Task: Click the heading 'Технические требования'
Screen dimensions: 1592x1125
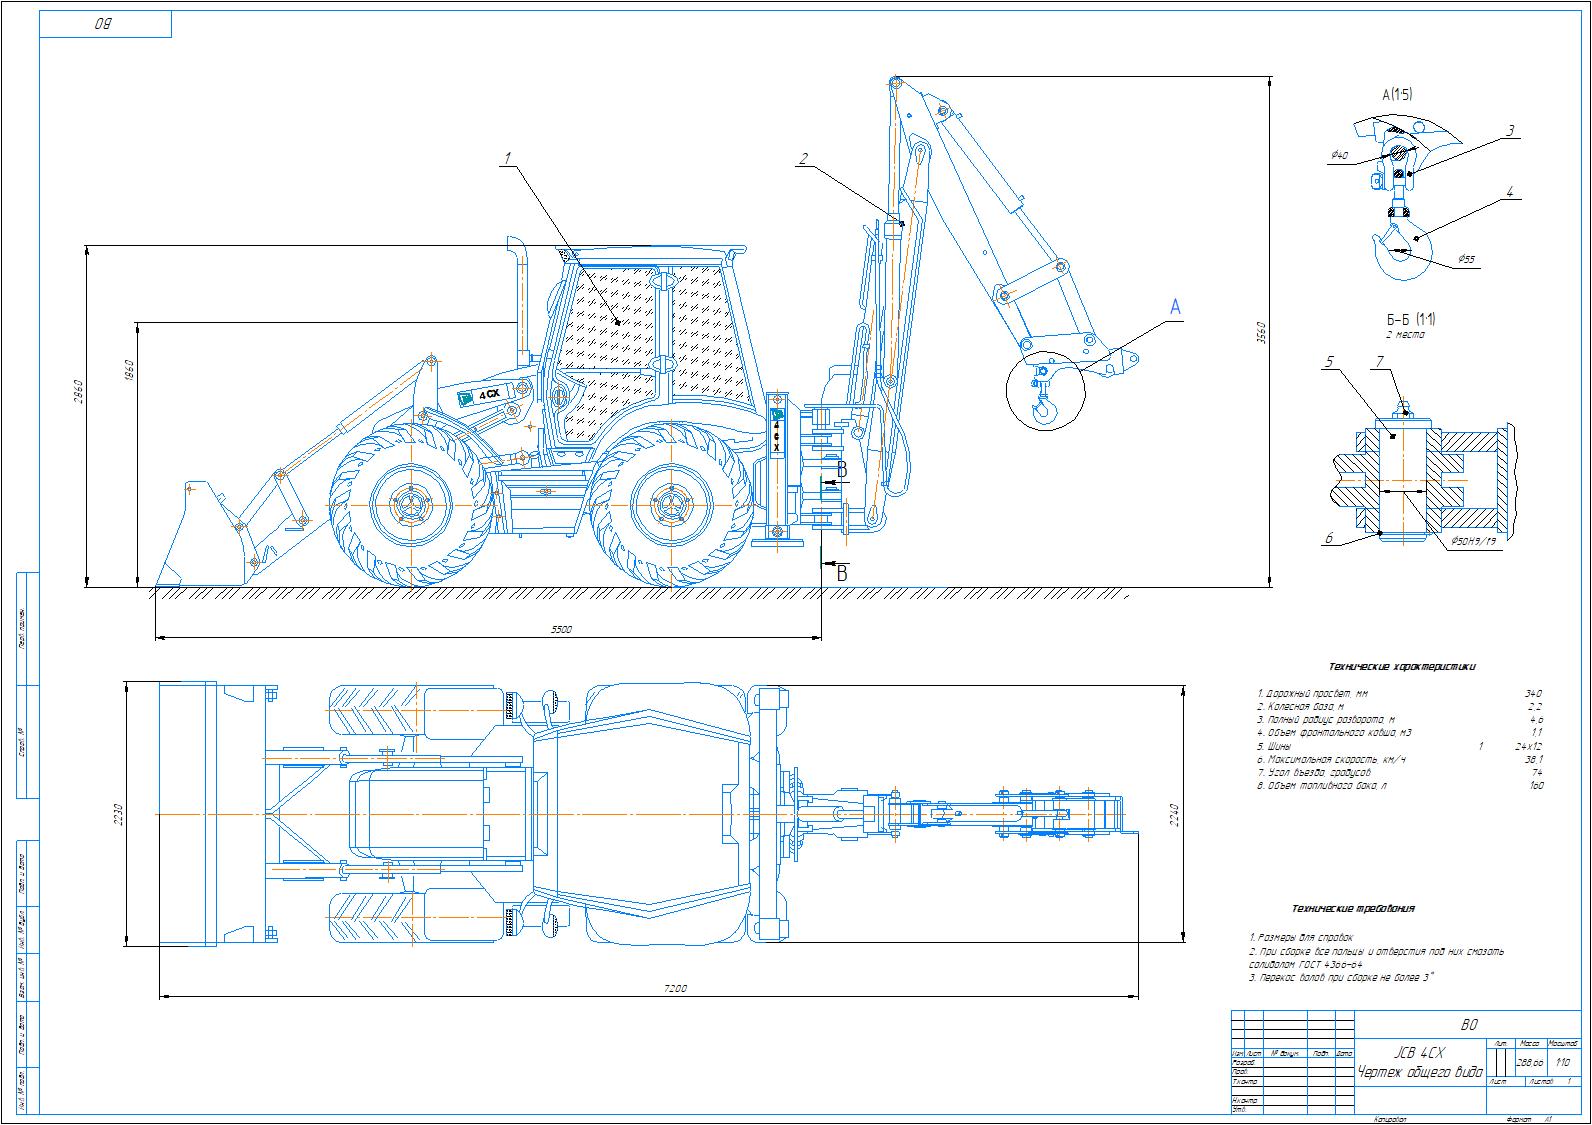Action: [x=1353, y=909]
